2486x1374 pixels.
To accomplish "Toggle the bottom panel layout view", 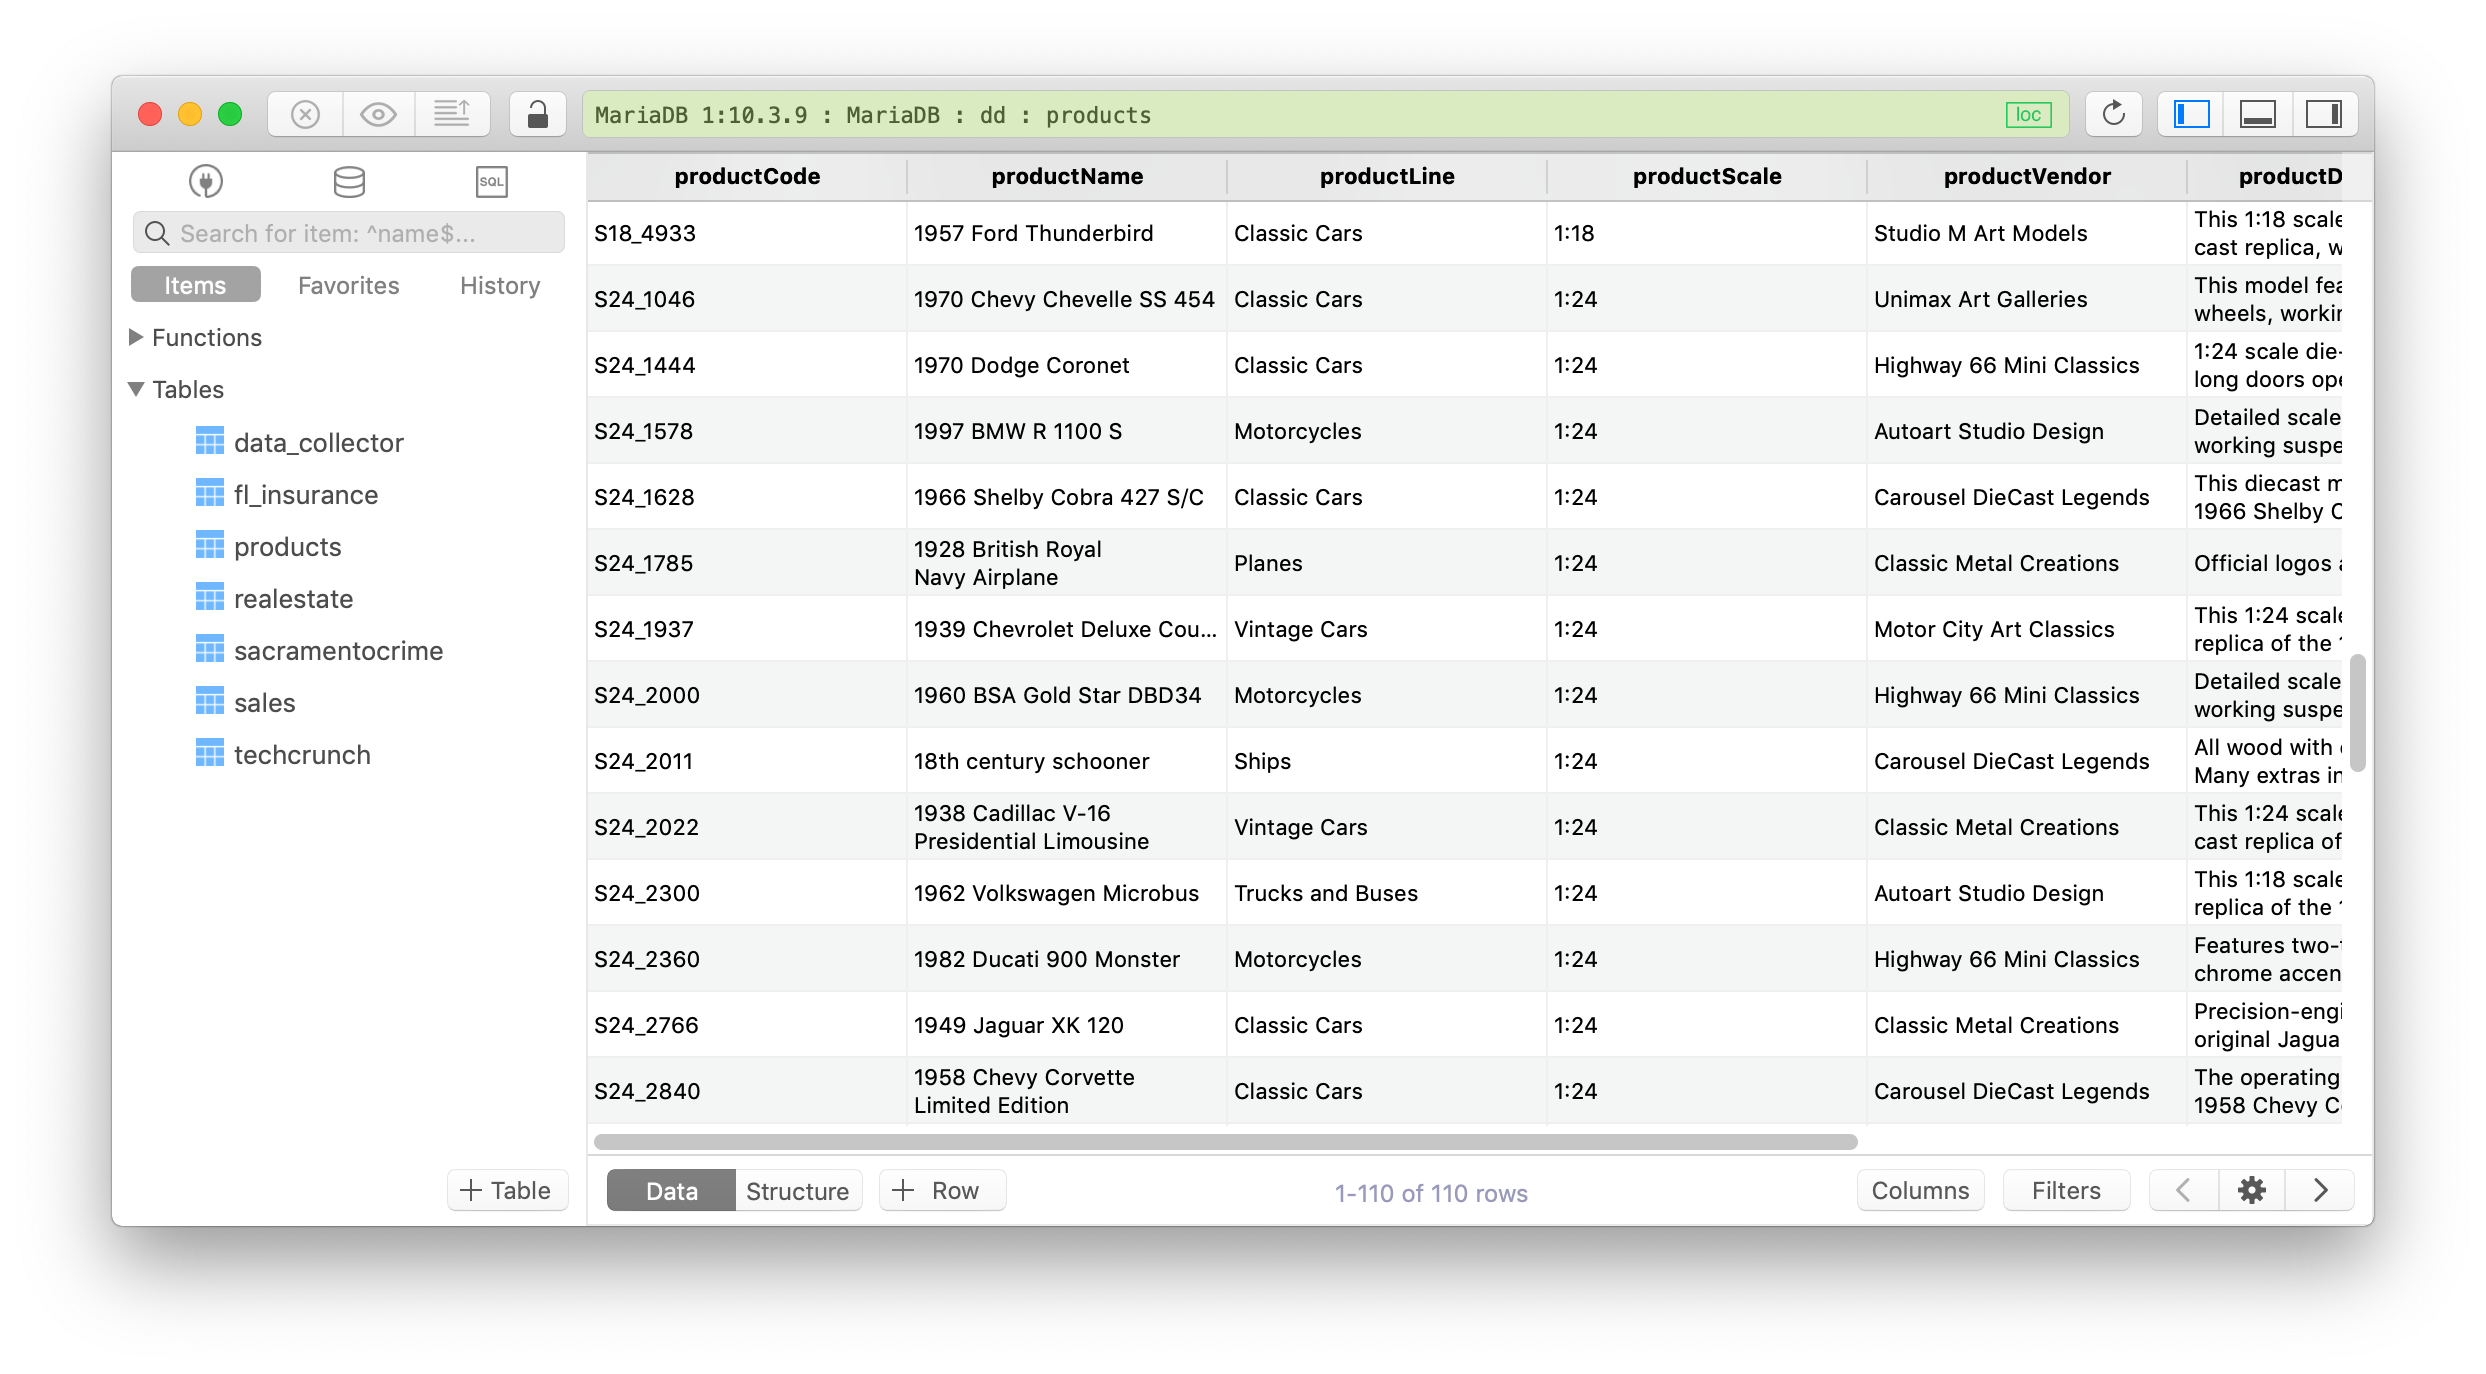I will click(x=2257, y=113).
